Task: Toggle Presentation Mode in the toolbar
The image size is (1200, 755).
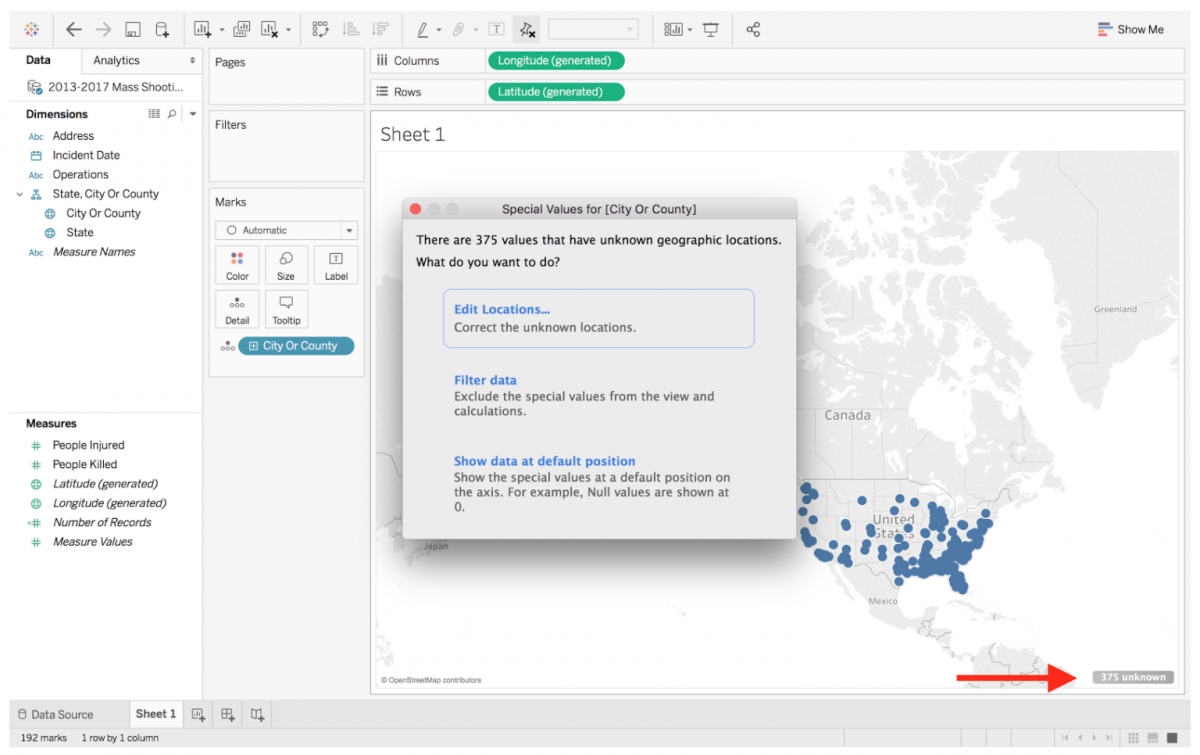Action: [x=710, y=28]
